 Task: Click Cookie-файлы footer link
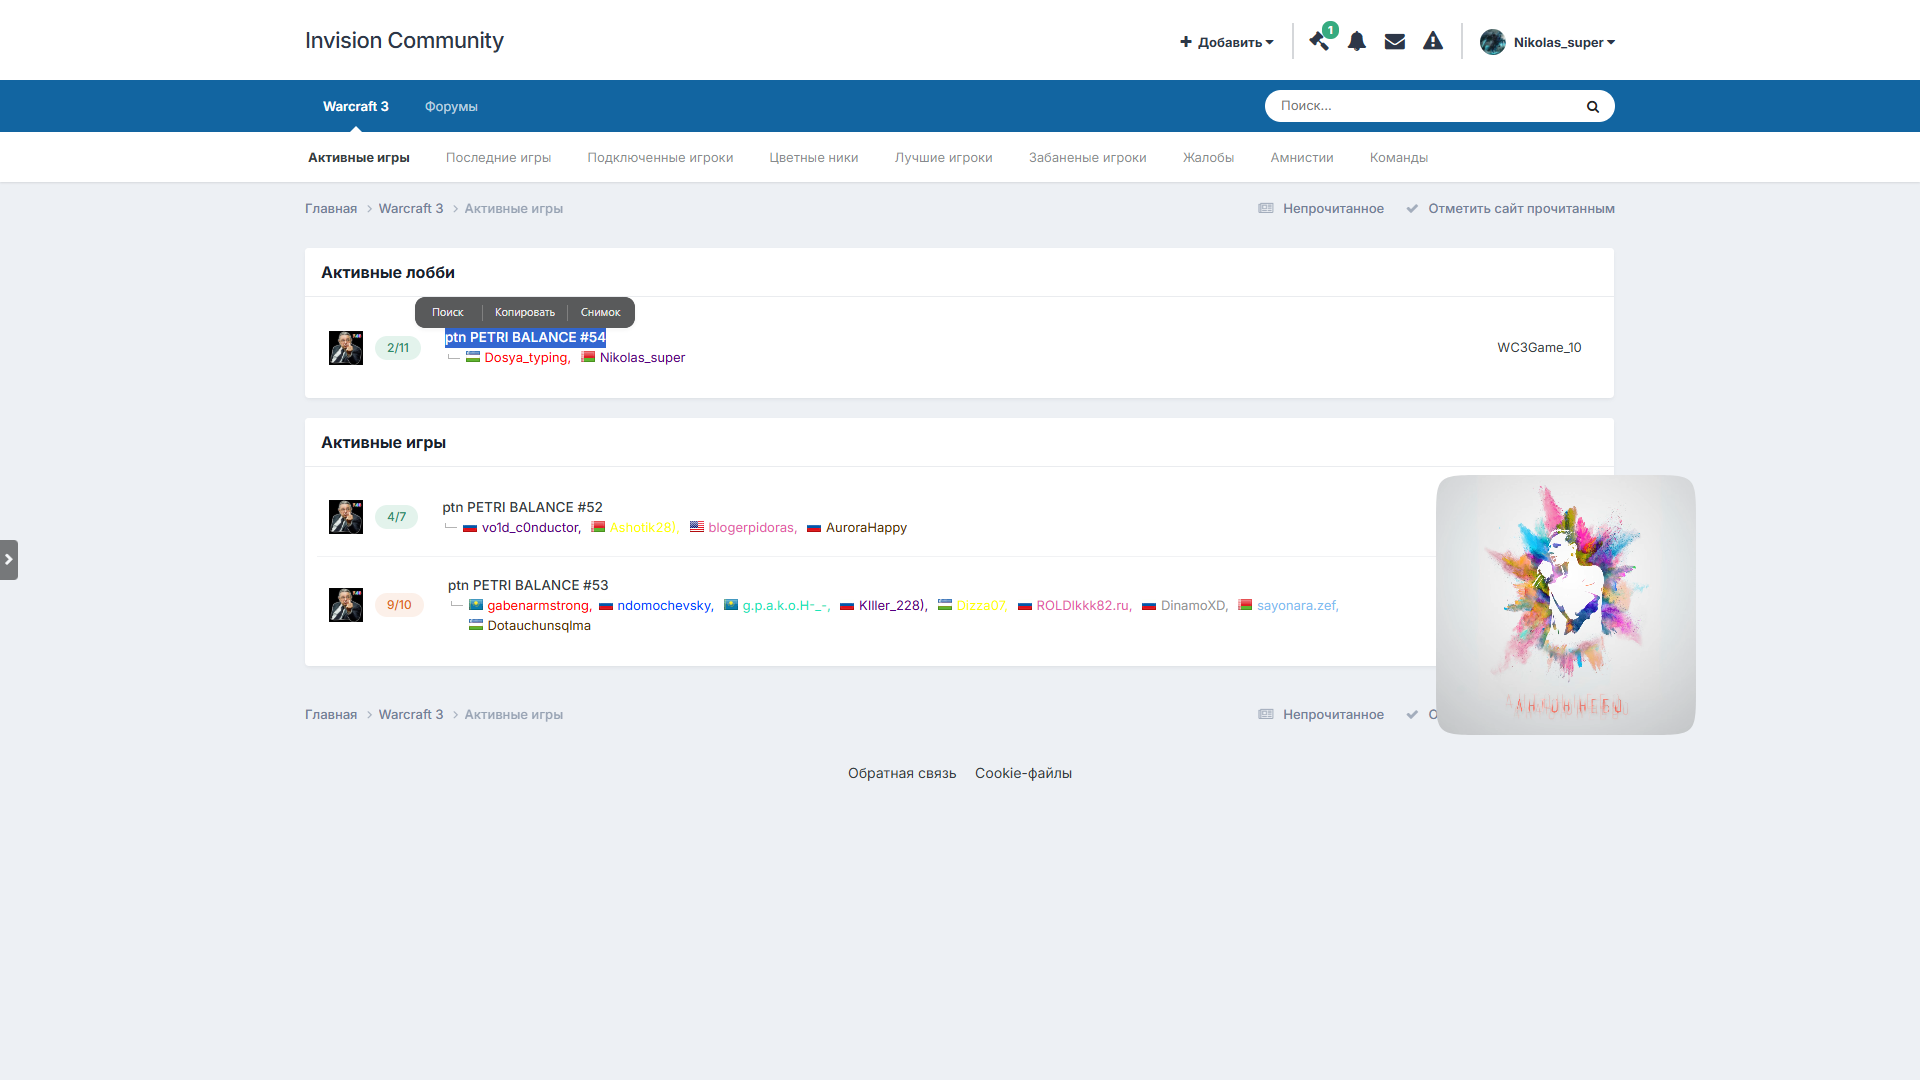(1023, 774)
